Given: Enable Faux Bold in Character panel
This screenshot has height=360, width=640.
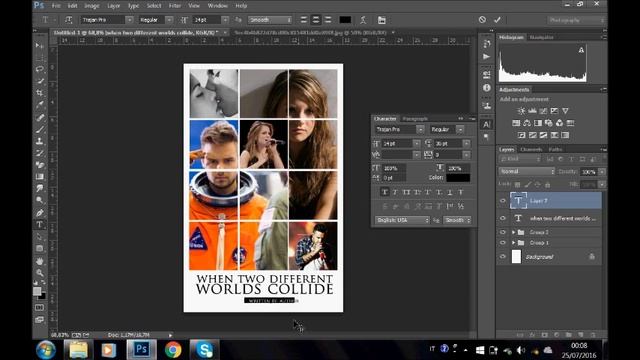Looking at the screenshot, I should [x=384, y=192].
